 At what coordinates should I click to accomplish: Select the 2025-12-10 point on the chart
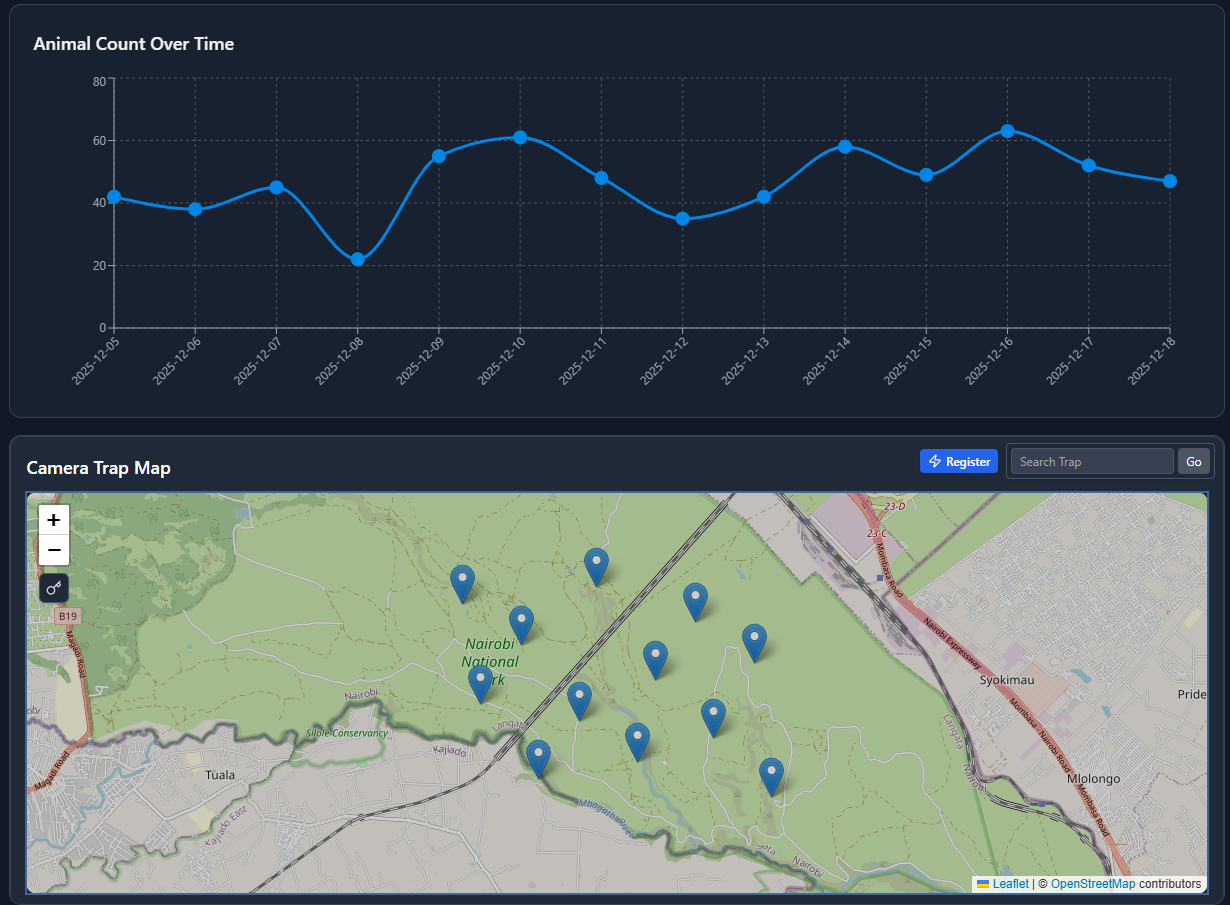(x=519, y=137)
